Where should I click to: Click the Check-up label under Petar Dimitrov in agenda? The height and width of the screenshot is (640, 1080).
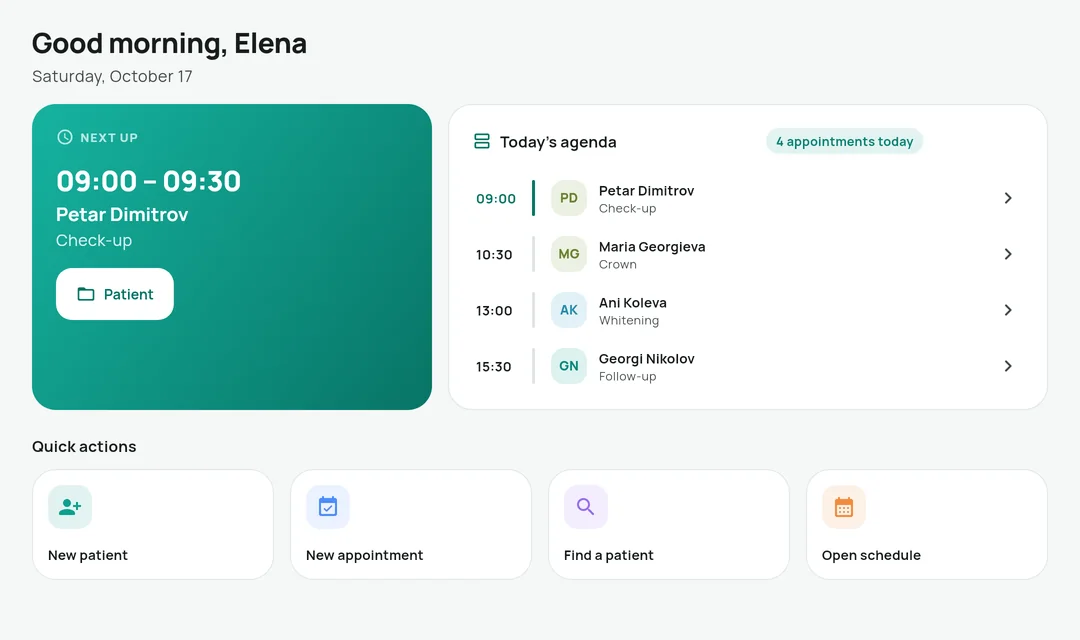click(627, 209)
